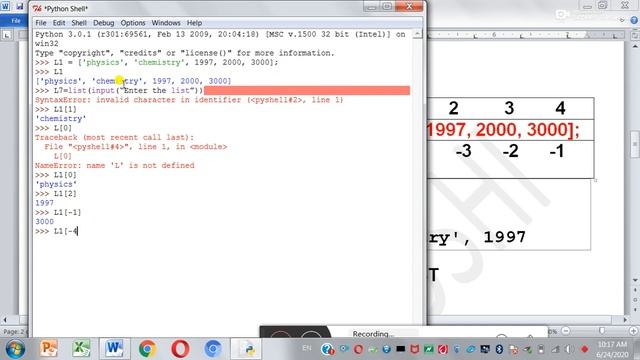640x360 pixels.
Task: Open the Options menu
Action: tap(133, 23)
